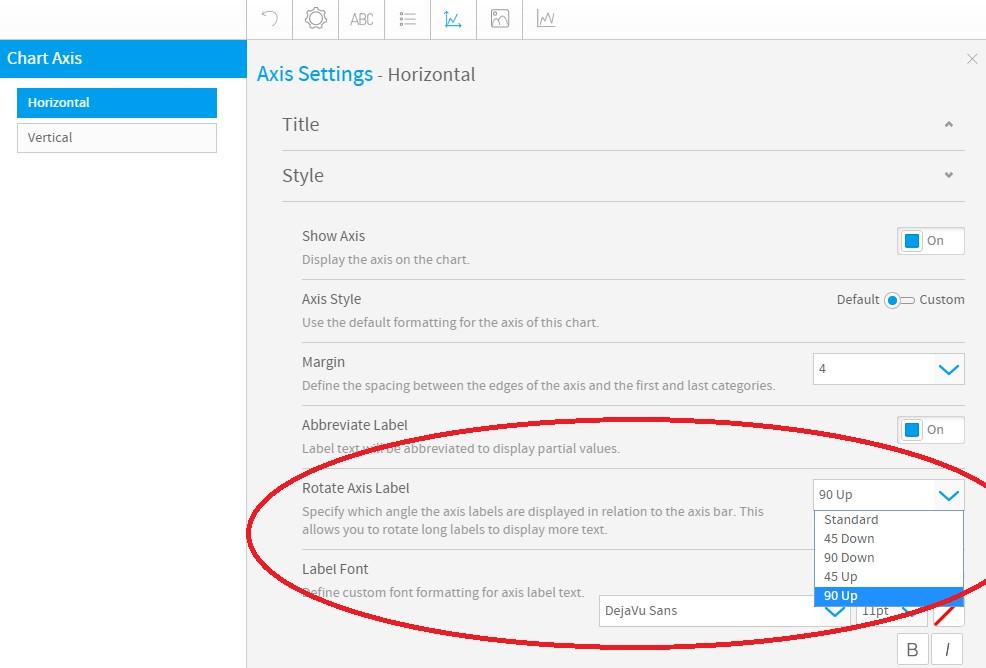The height and width of the screenshot is (668, 986).
Task: Select the Vertical axis tab
Action: click(117, 138)
